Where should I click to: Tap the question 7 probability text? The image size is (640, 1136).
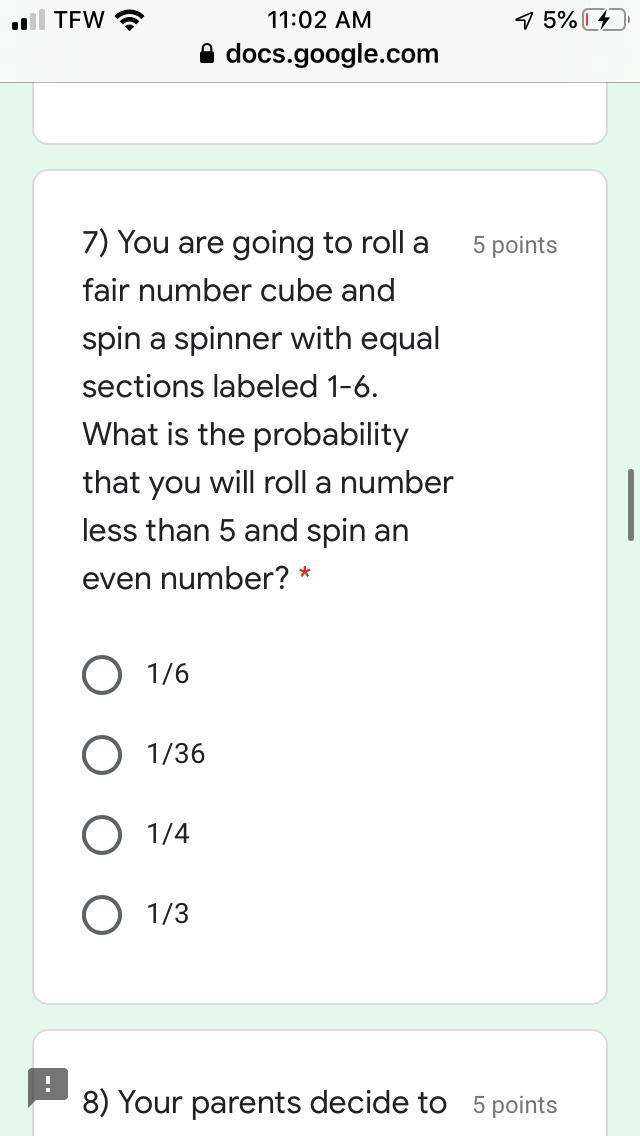click(x=266, y=410)
